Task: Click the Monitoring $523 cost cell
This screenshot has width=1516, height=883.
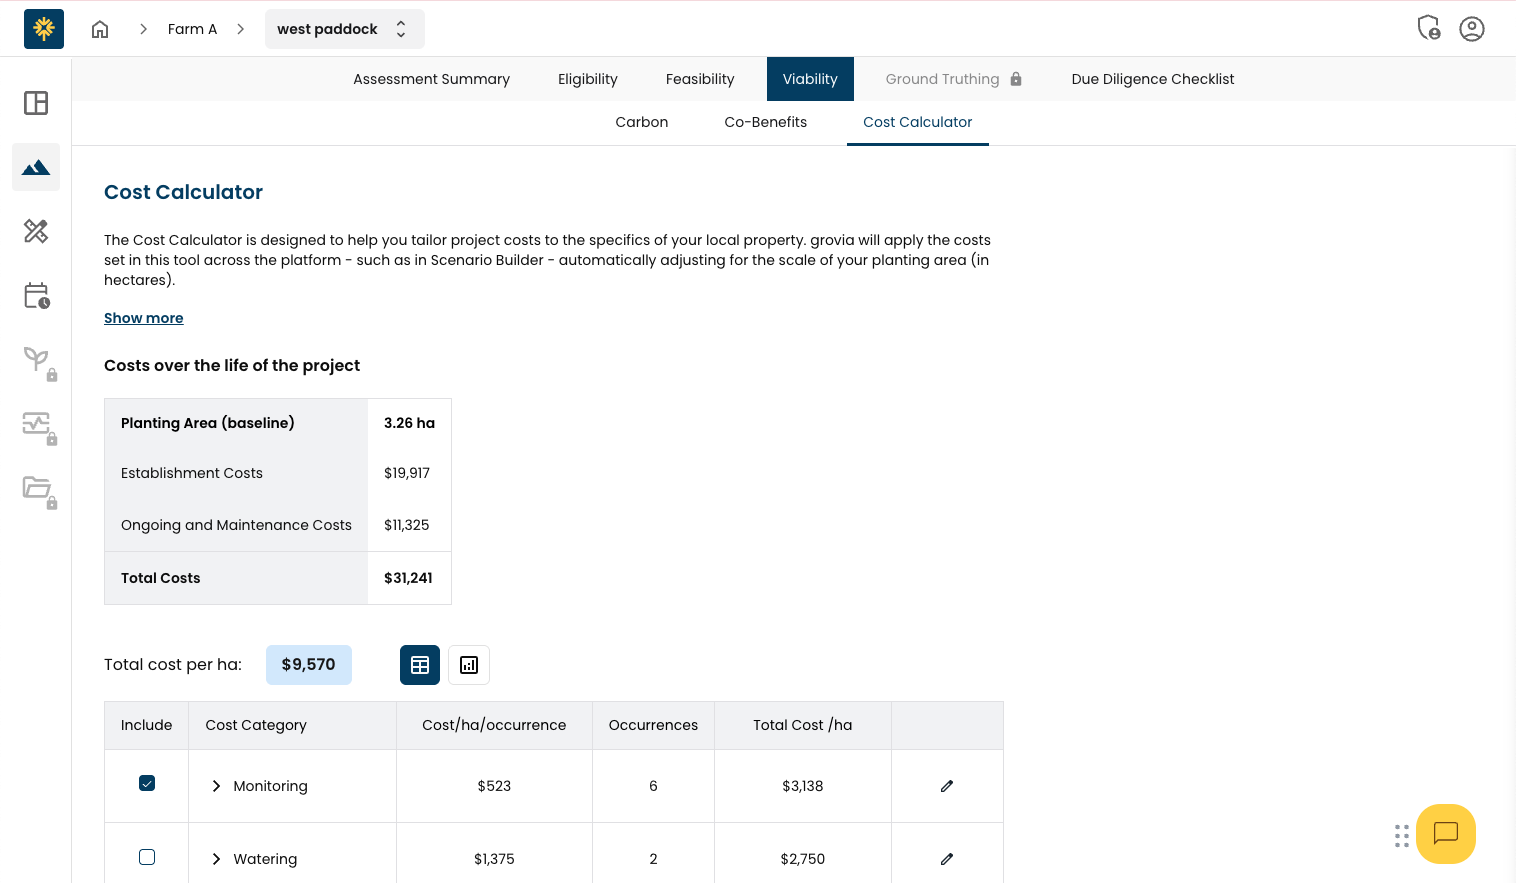Action: click(x=494, y=786)
